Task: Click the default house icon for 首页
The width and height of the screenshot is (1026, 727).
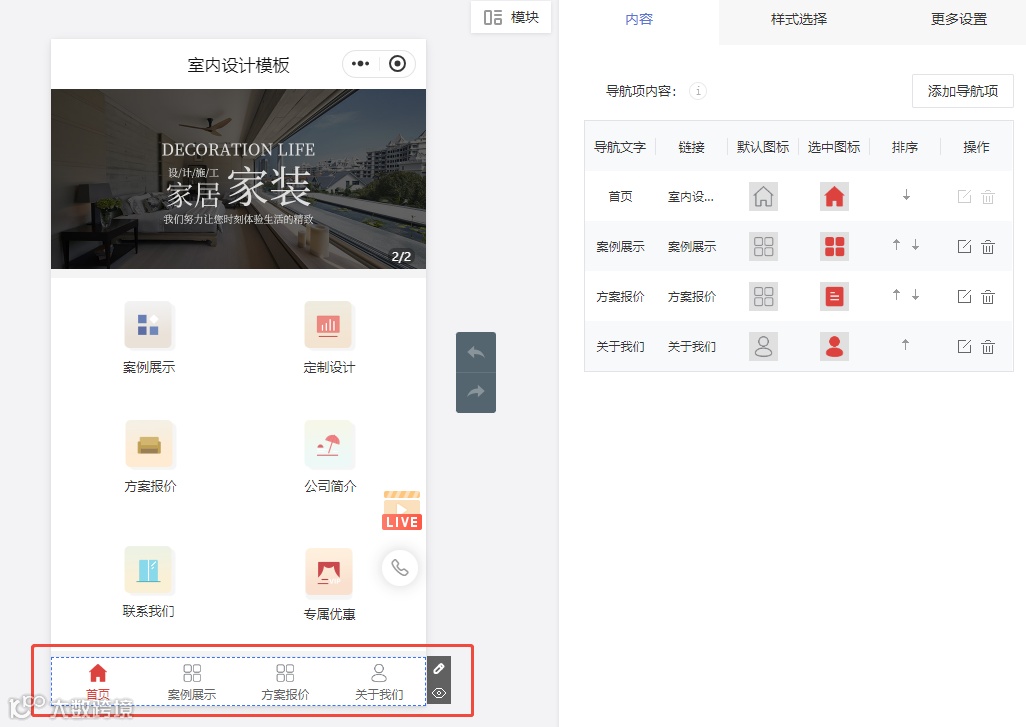Action: pos(763,196)
